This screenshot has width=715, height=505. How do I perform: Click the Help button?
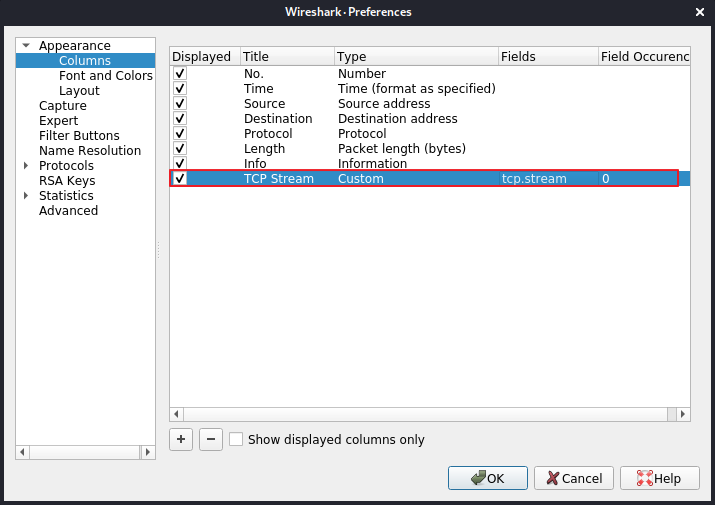point(659,478)
